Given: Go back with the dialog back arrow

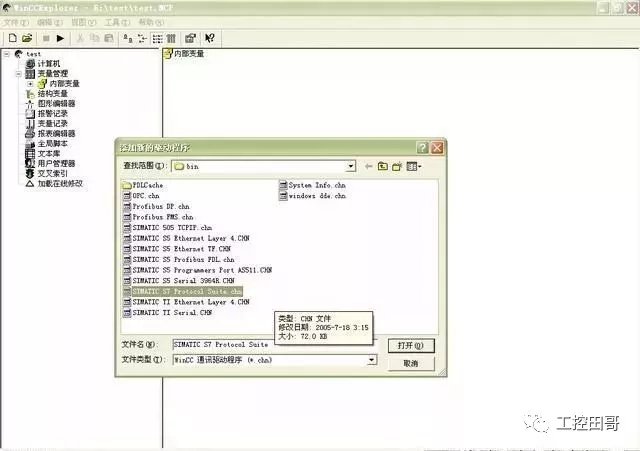Looking at the screenshot, I should (x=369, y=167).
